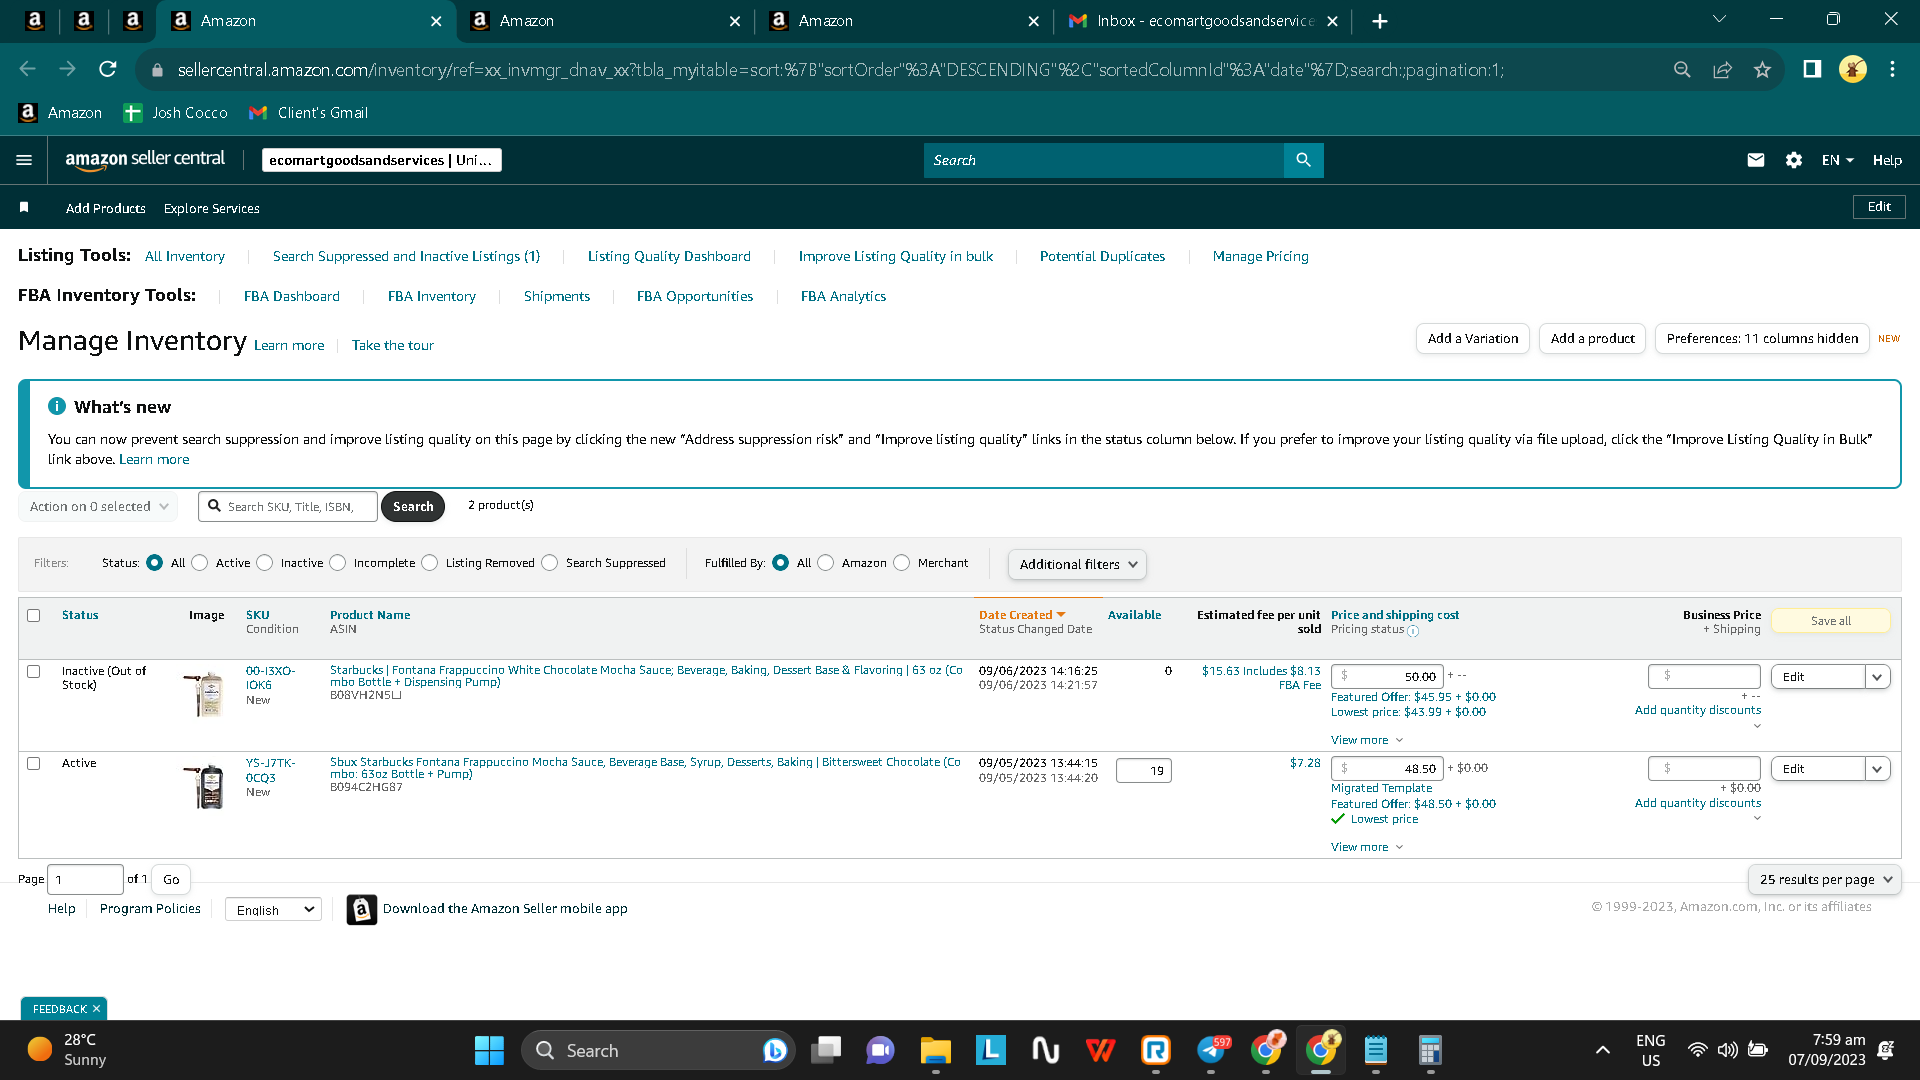The height and width of the screenshot is (1080, 1920).
Task: Open the Shipments tool
Action: pyautogui.click(x=557, y=296)
